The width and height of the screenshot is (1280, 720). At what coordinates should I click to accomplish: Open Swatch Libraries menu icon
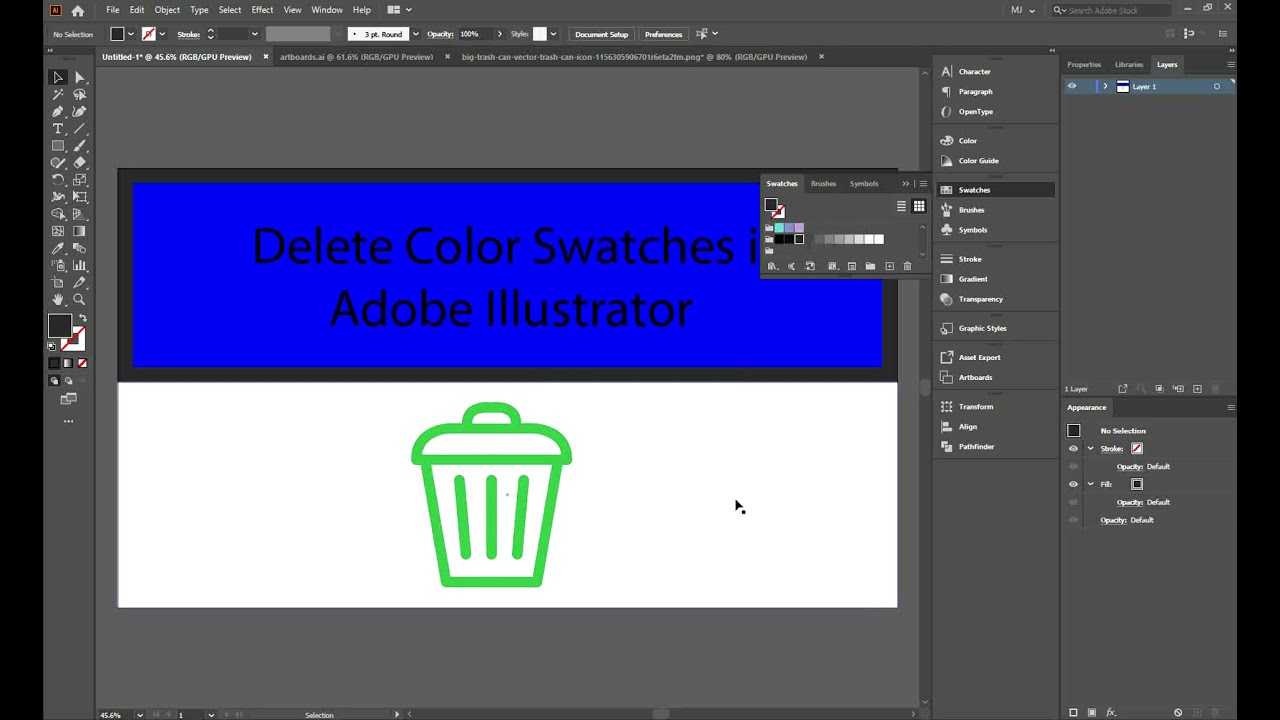point(773,266)
